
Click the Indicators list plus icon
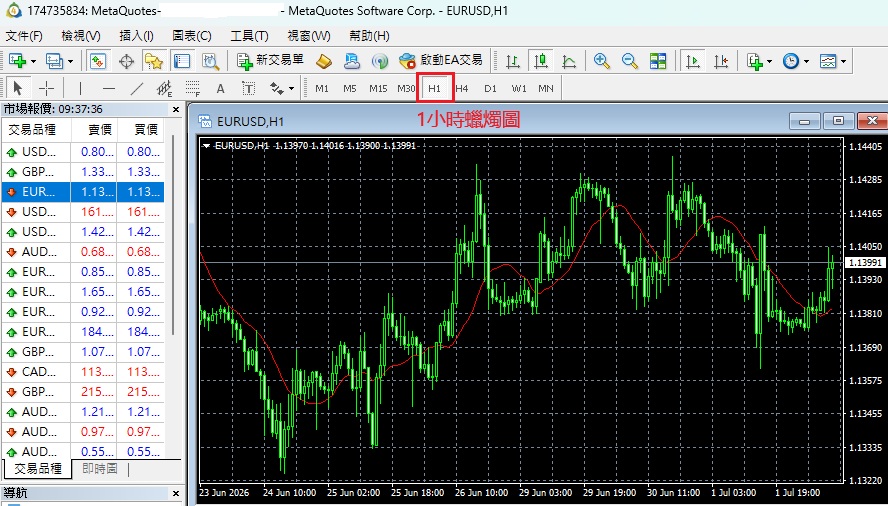(754, 61)
